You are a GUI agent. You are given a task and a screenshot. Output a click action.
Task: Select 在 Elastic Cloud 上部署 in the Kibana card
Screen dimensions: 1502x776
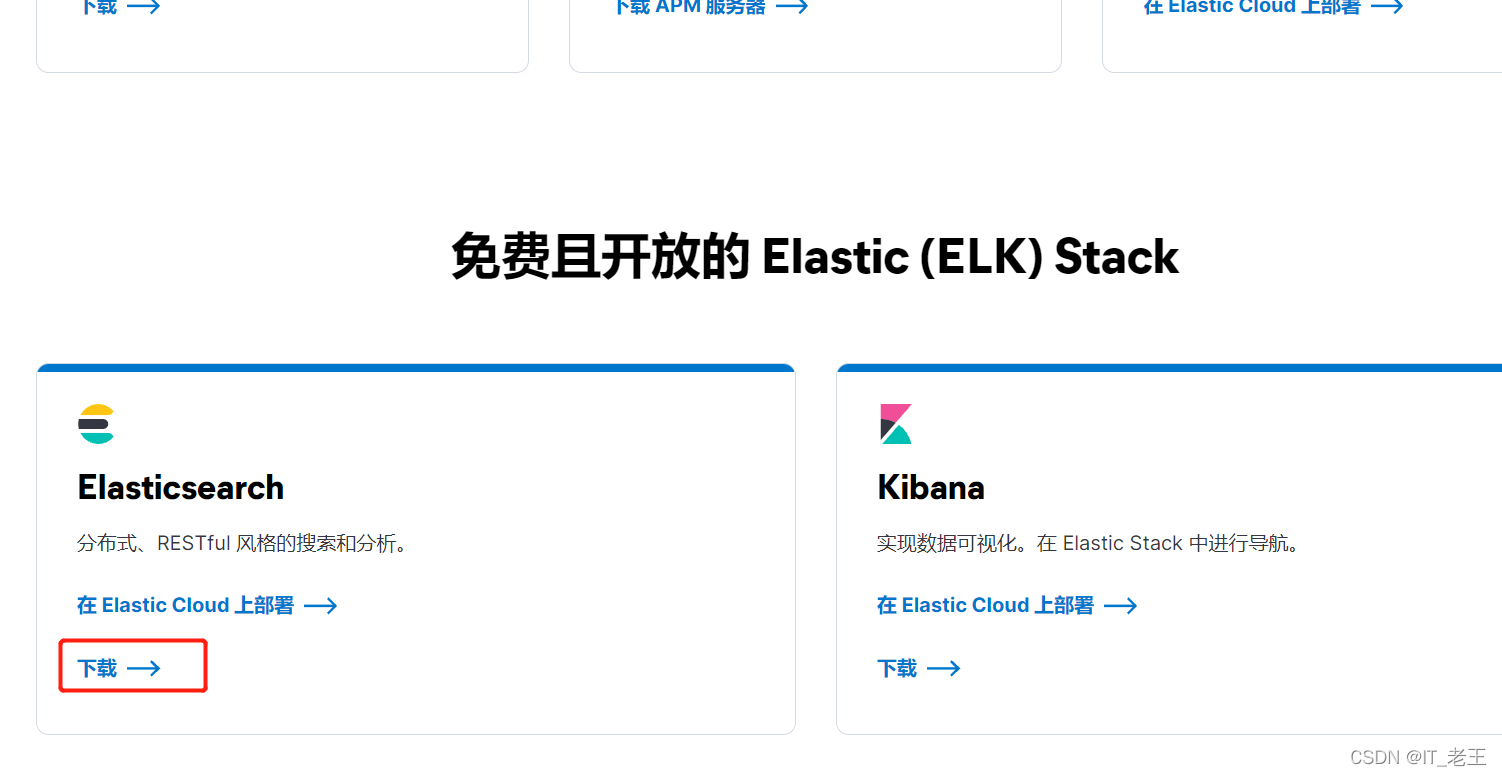[985, 605]
